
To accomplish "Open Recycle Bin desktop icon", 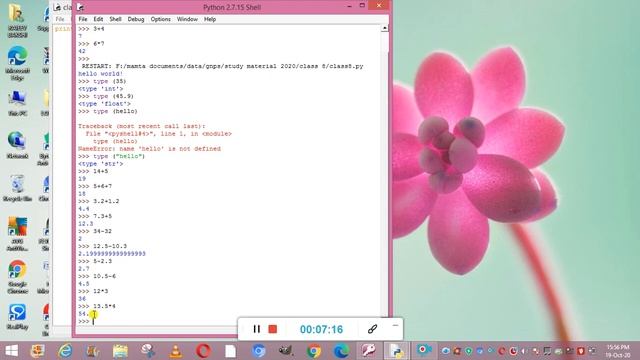I will [17, 188].
